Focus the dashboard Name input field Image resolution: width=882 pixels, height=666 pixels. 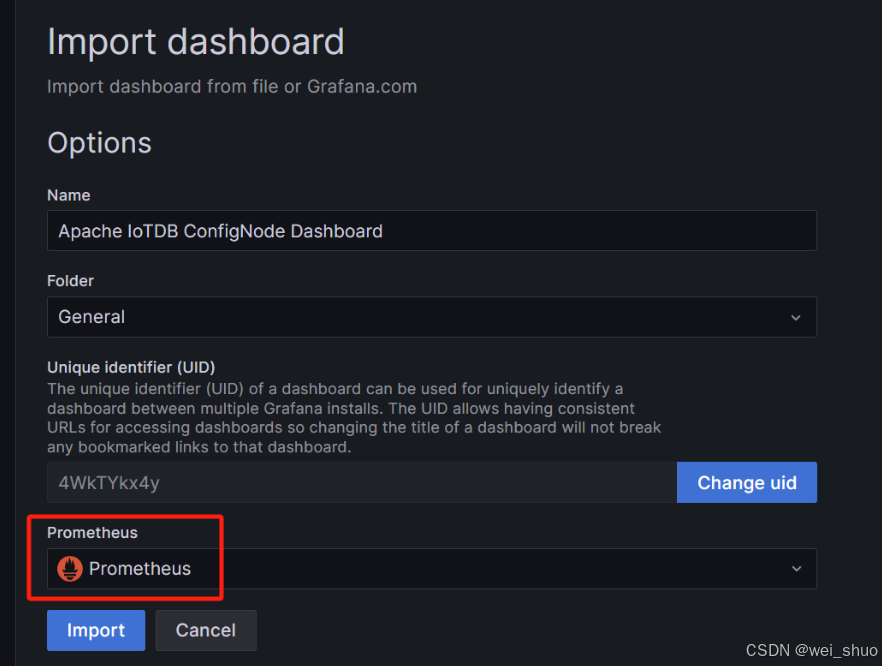click(430, 231)
